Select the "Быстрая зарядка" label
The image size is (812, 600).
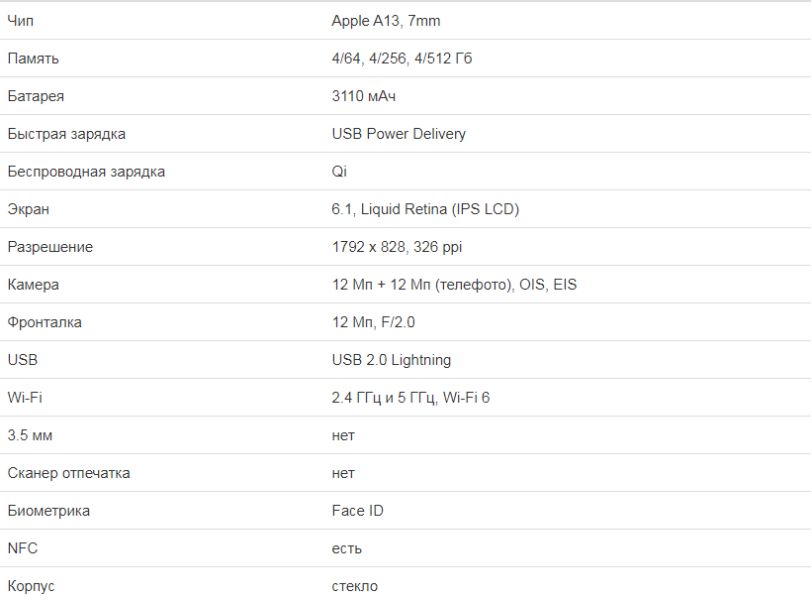tap(66, 134)
